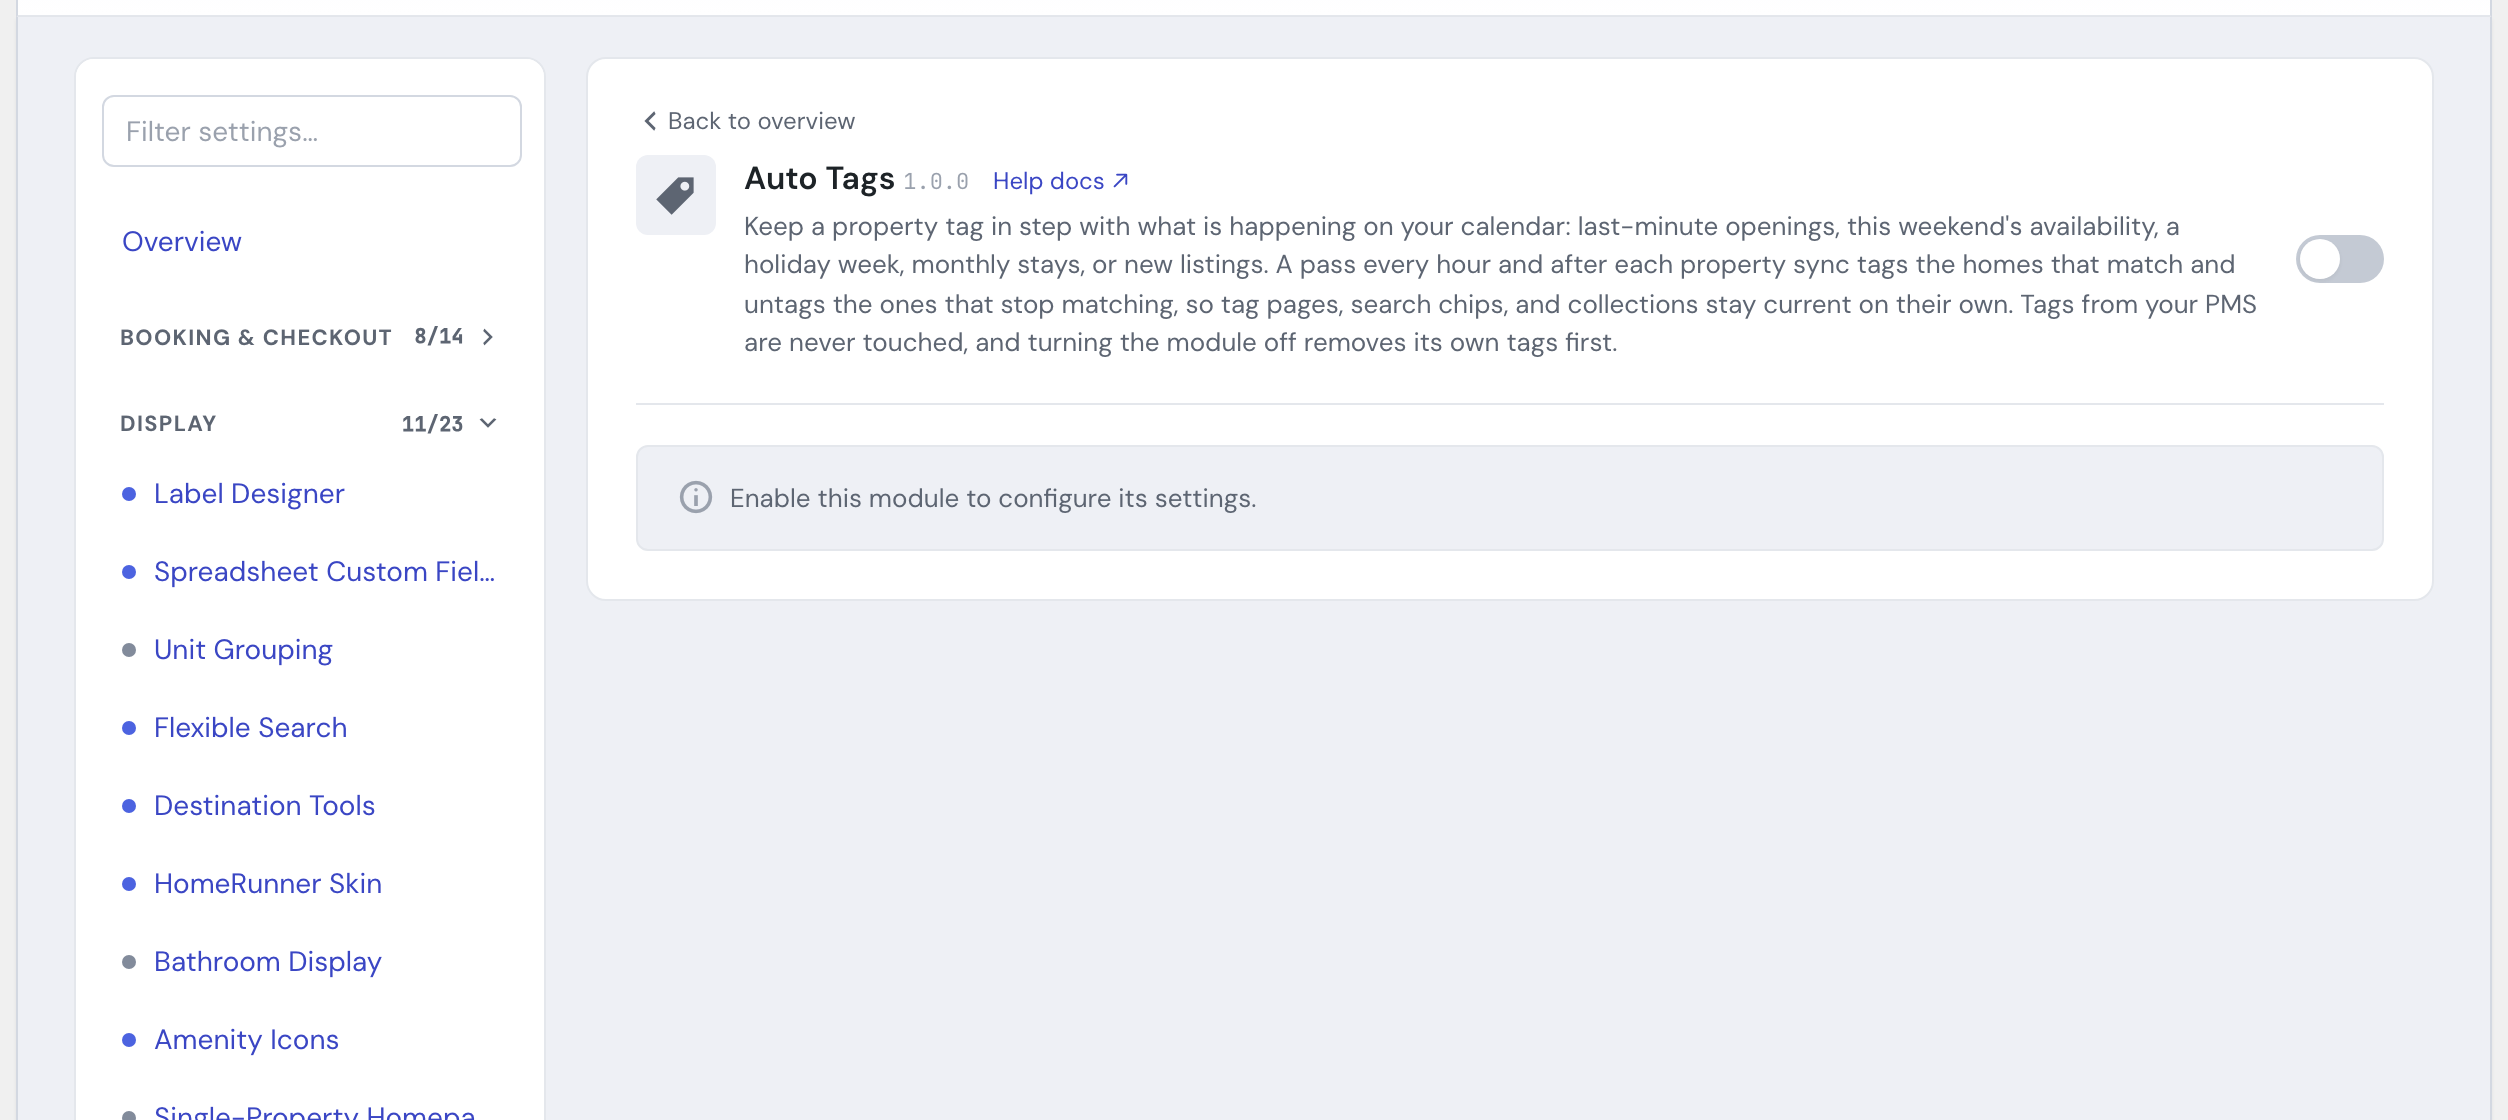Click the external arrow icon beside Help docs

click(x=1121, y=180)
